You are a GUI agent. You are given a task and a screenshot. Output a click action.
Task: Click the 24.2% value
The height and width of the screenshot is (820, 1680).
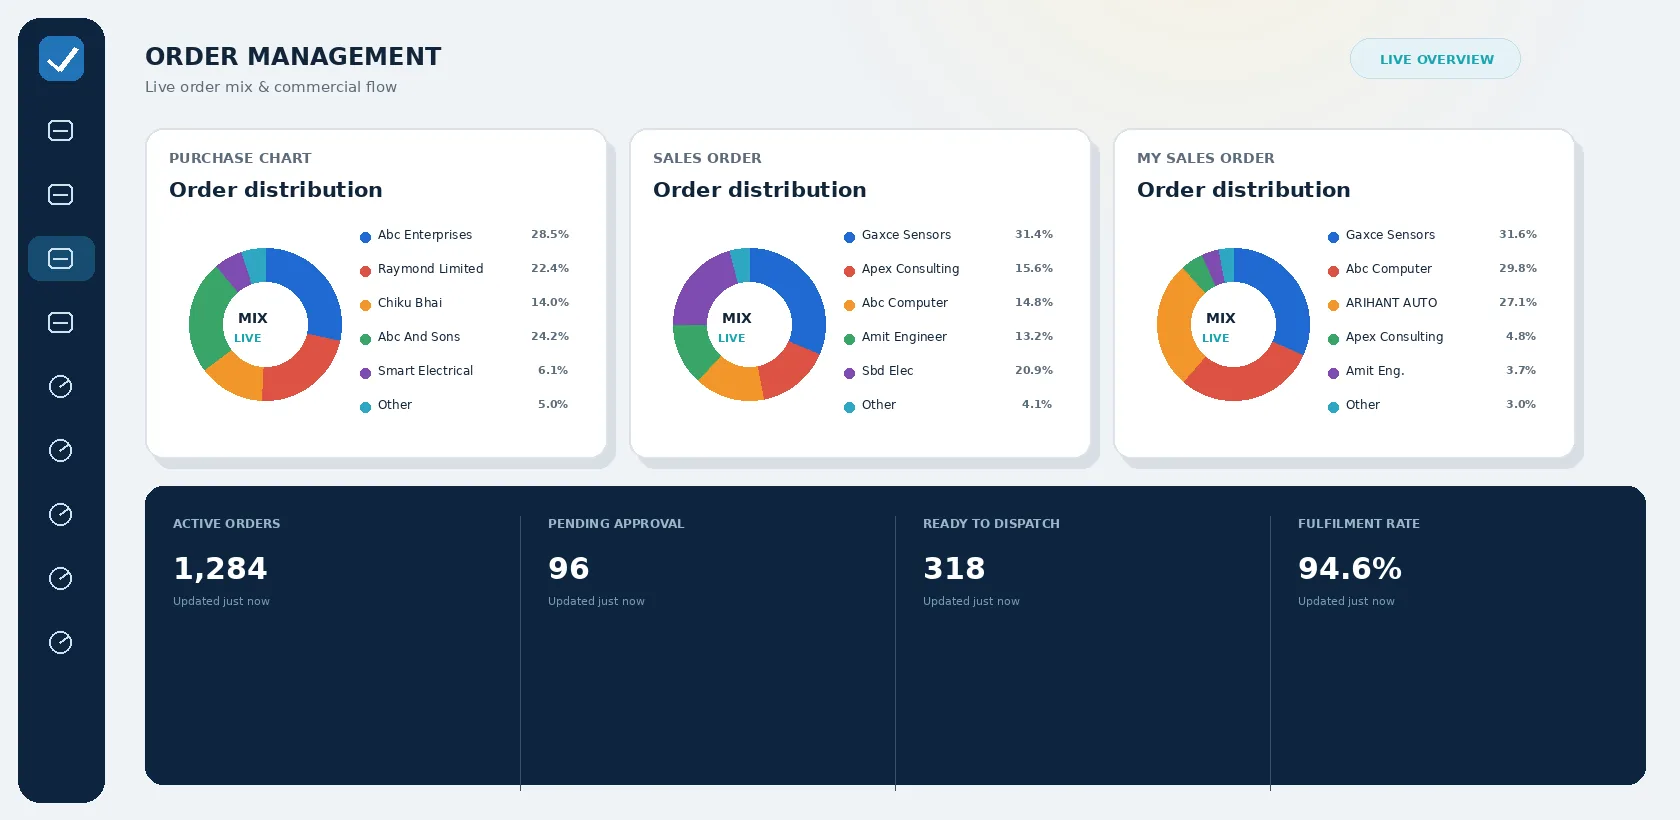[x=550, y=337]
